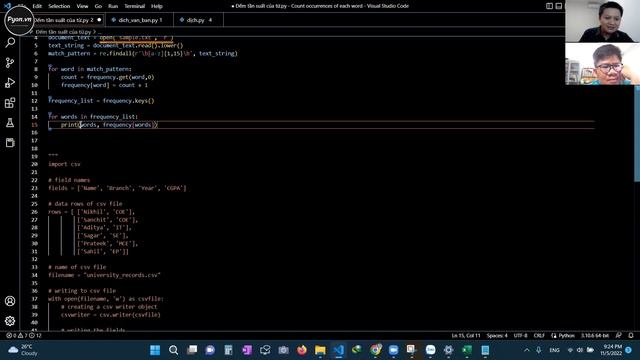
Task: Open the Search view in activity bar
Action: [x=10, y=42]
